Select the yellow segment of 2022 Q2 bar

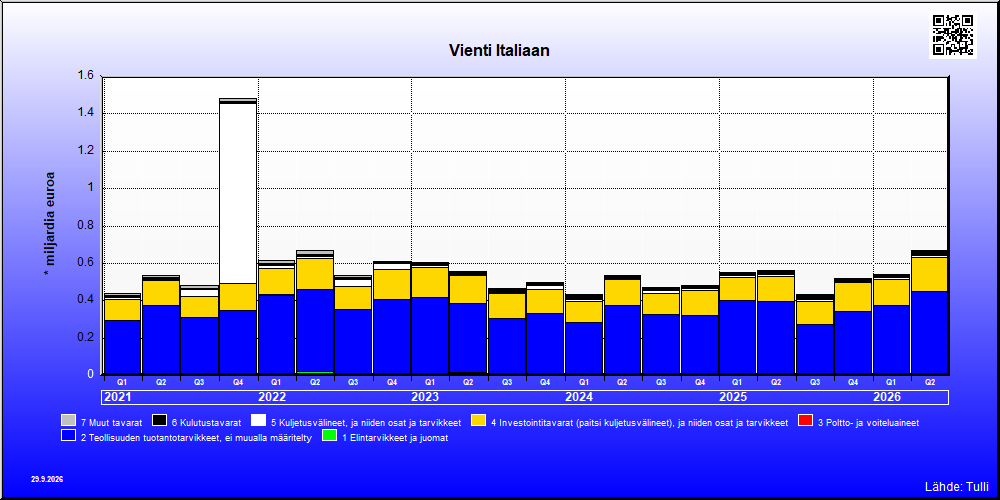[x=315, y=274]
